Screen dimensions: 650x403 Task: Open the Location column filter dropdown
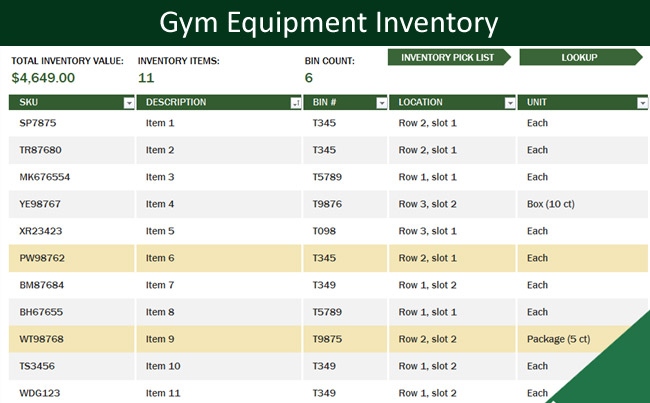pos(510,102)
